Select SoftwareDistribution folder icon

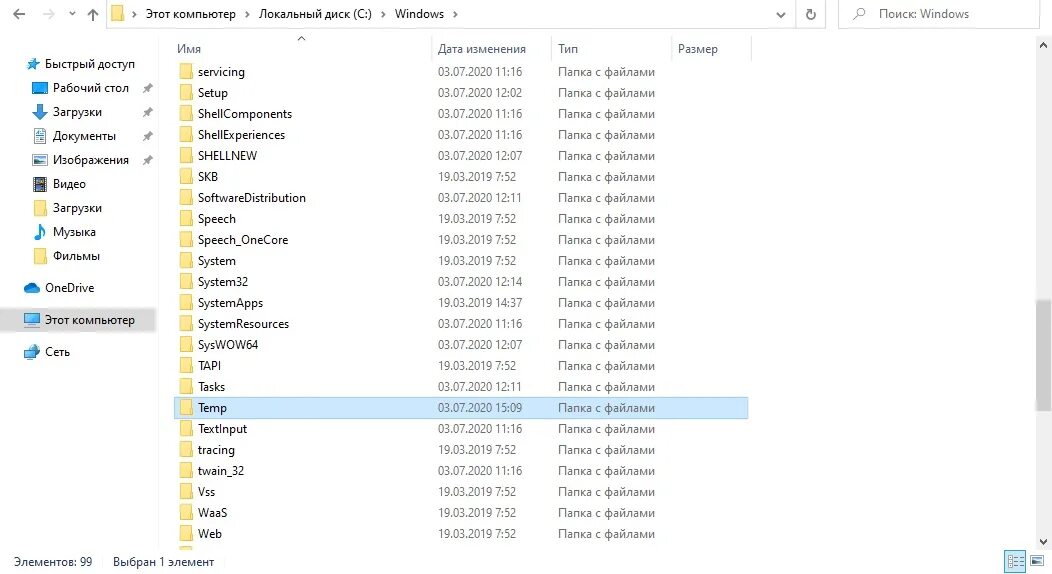pyautogui.click(x=186, y=198)
